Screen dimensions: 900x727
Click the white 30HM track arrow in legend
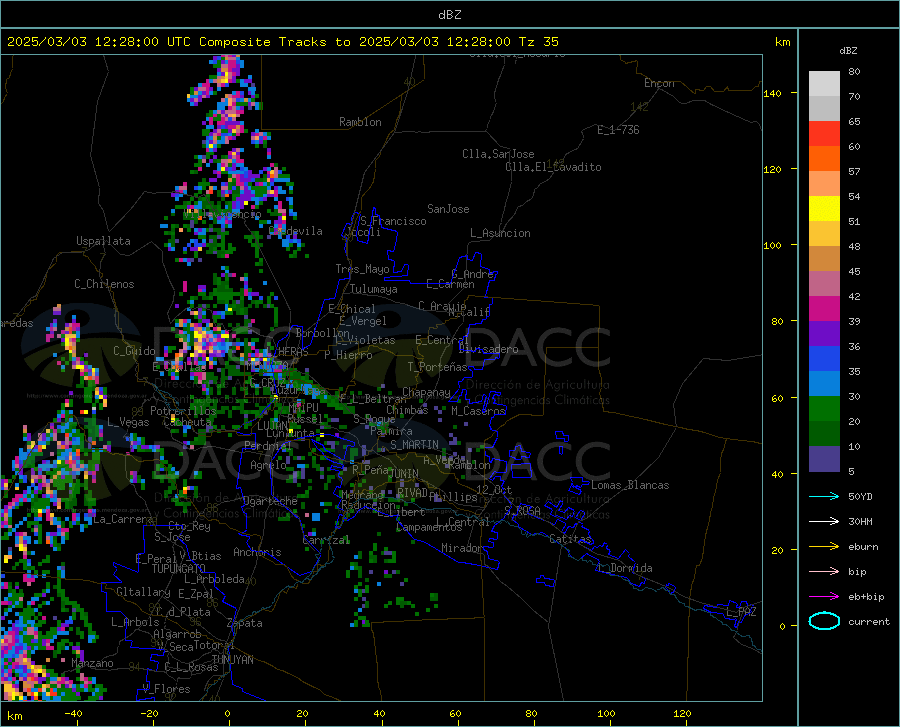824,522
